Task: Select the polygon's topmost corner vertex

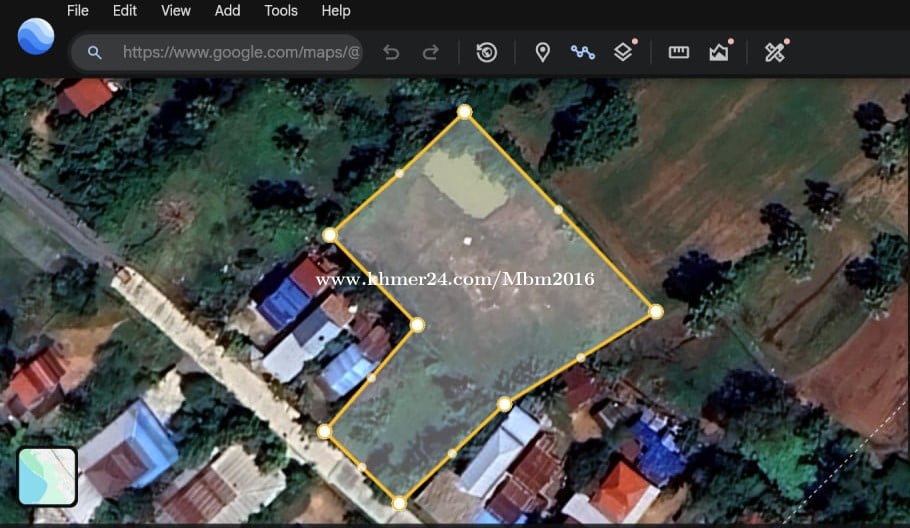Action: [x=464, y=112]
